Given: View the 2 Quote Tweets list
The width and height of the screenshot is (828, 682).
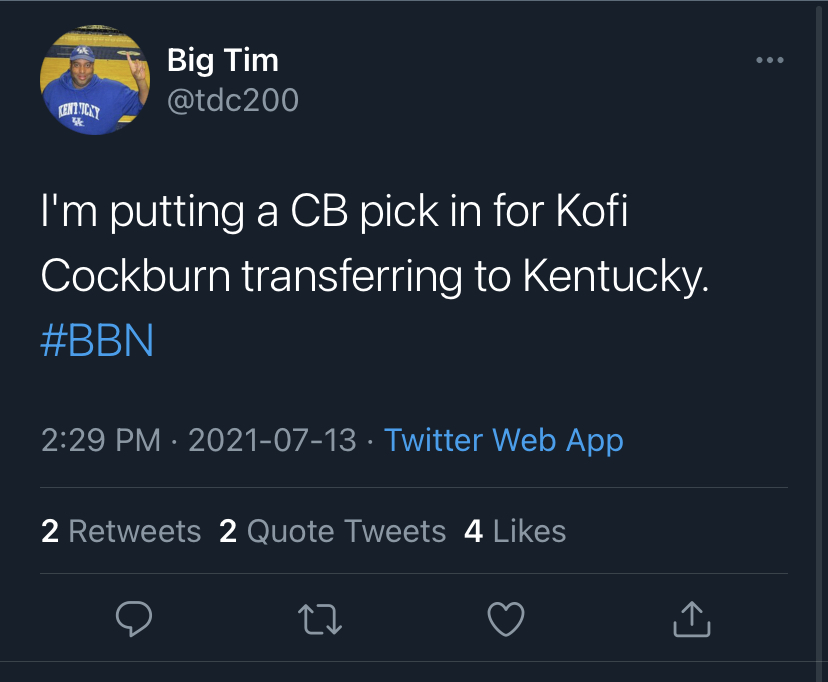Looking at the screenshot, I should pyautogui.click(x=332, y=531).
